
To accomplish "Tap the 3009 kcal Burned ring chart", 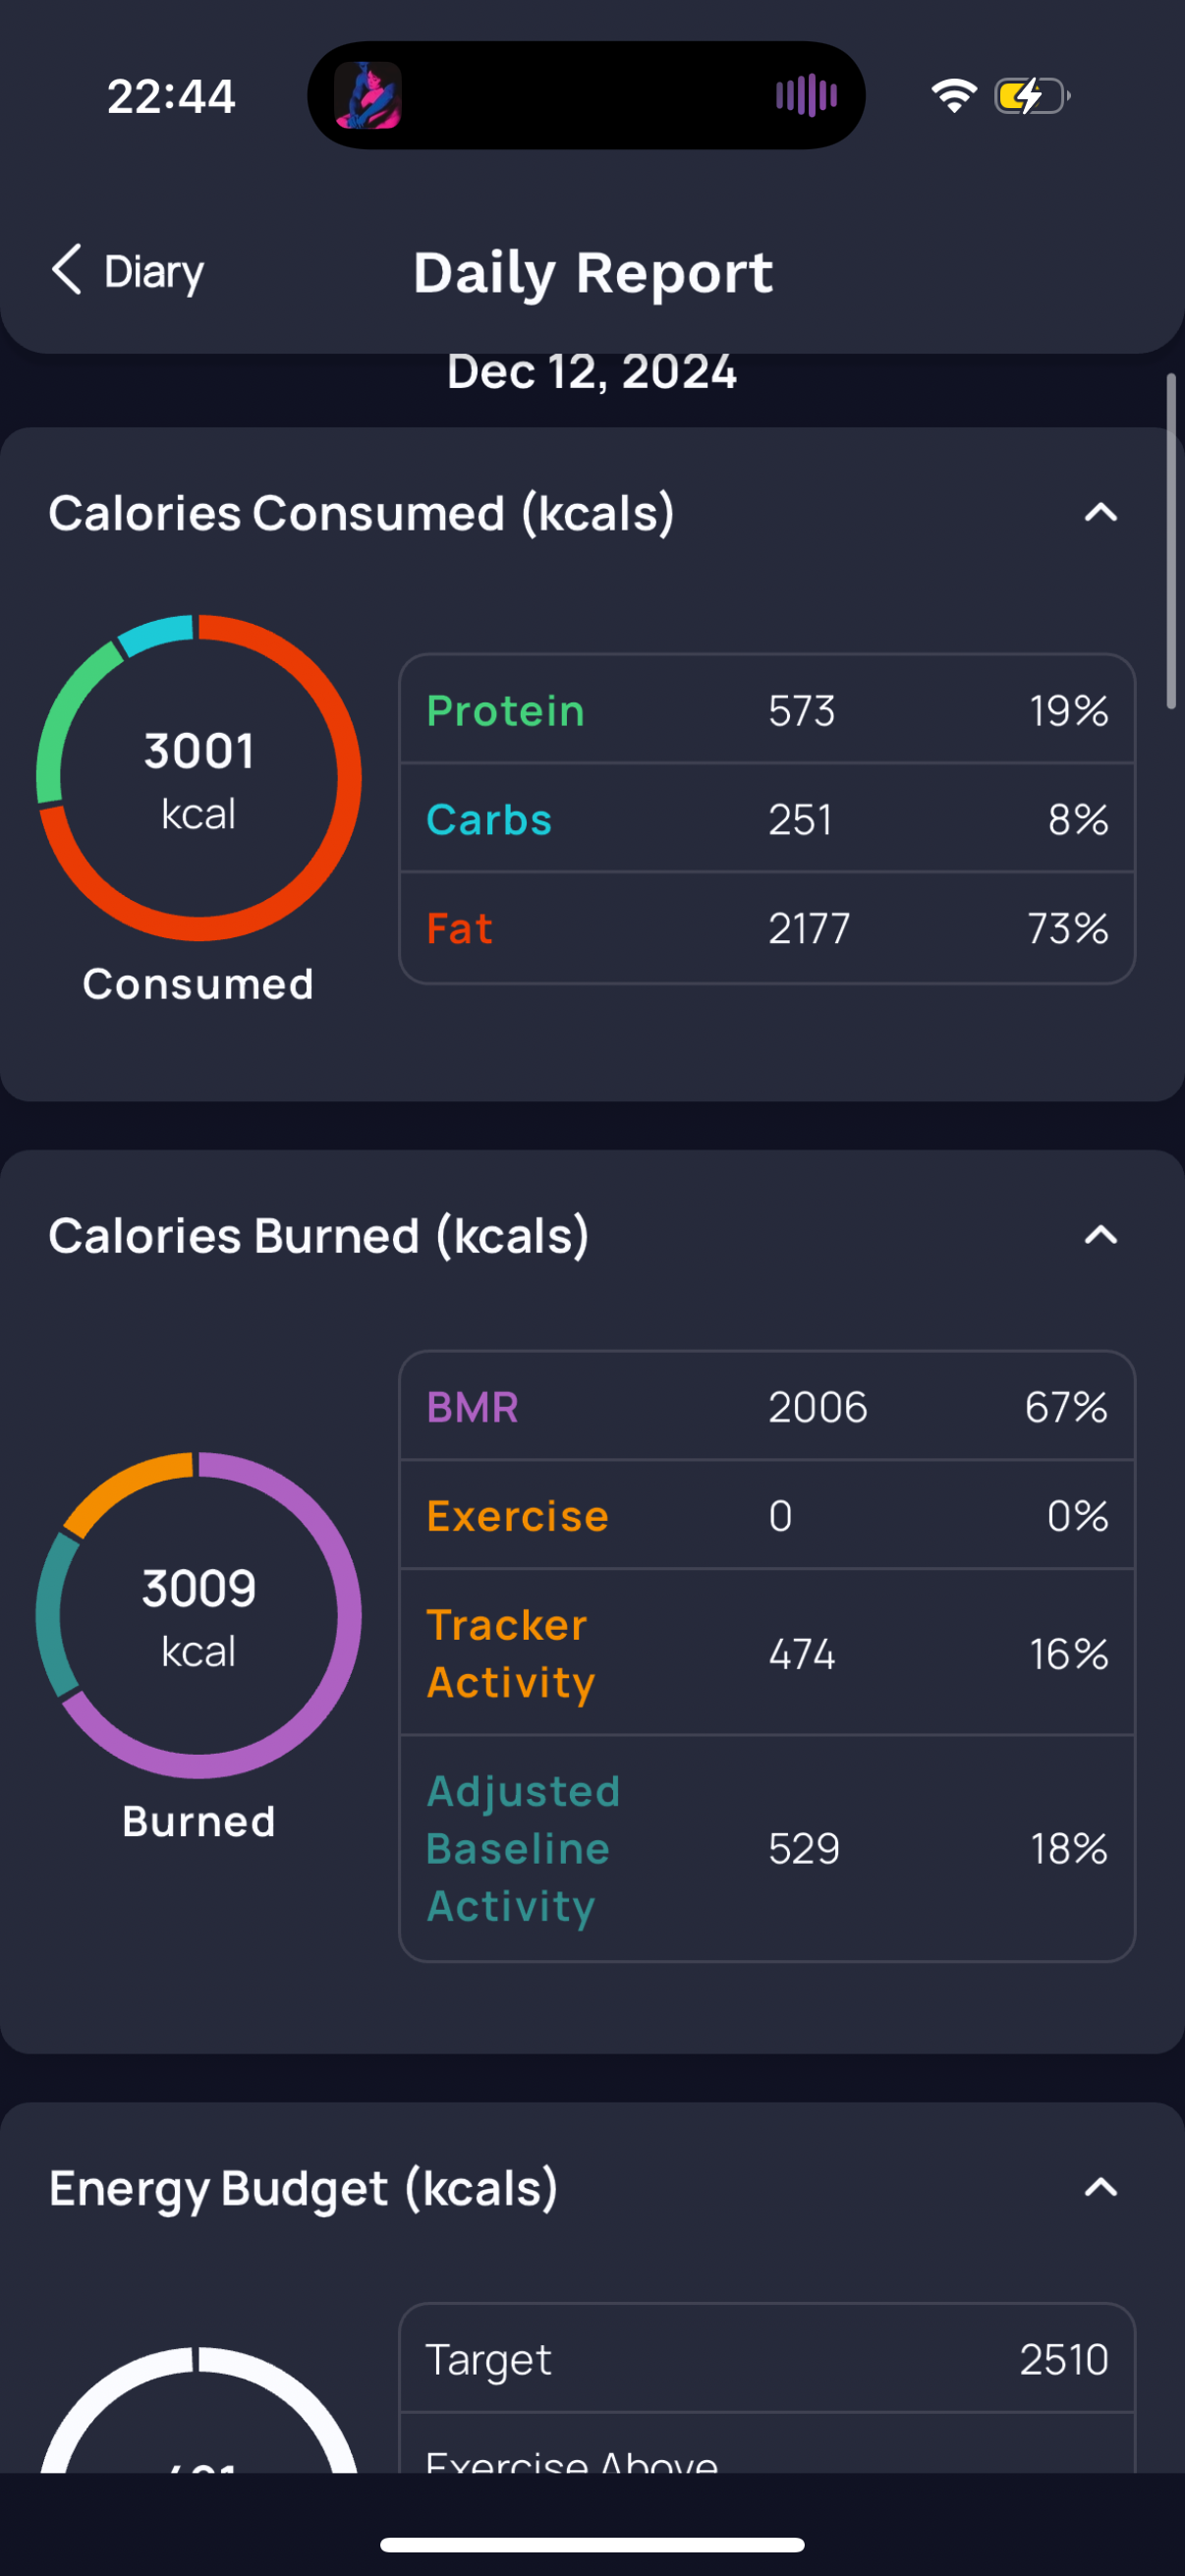I will tap(199, 1615).
